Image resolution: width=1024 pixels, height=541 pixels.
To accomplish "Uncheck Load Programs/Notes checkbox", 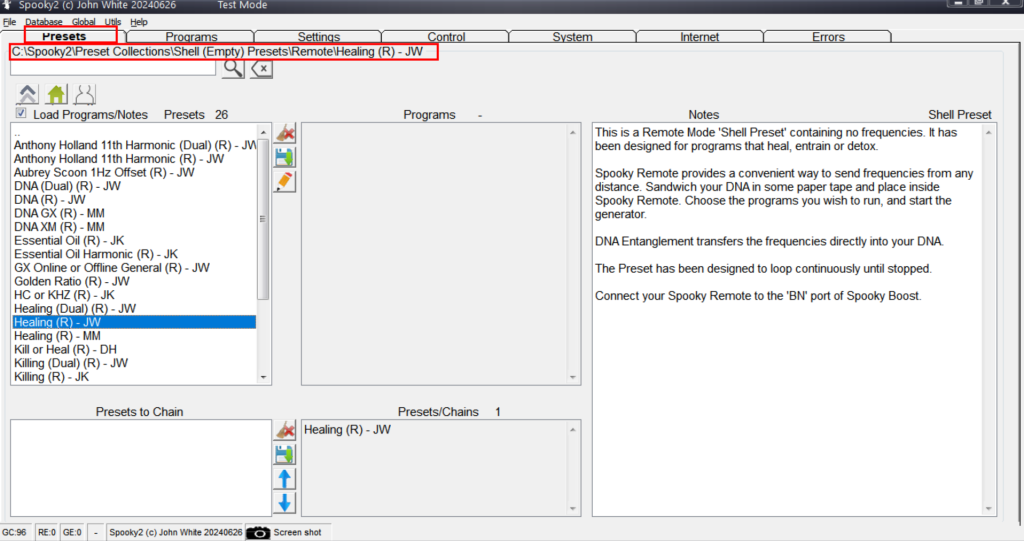I will click(21, 114).
